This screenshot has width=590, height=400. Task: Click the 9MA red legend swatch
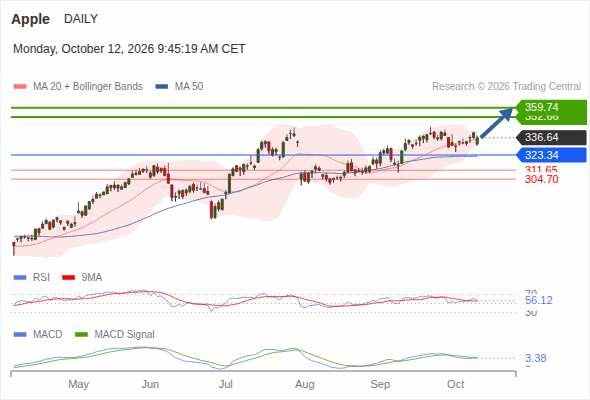pos(68,278)
